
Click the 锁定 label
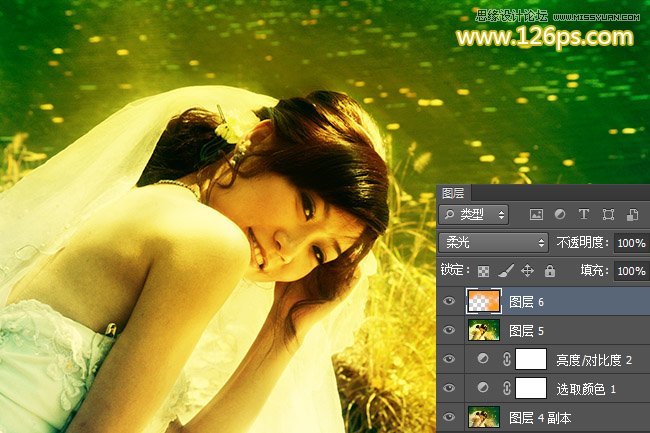[x=454, y=270]
